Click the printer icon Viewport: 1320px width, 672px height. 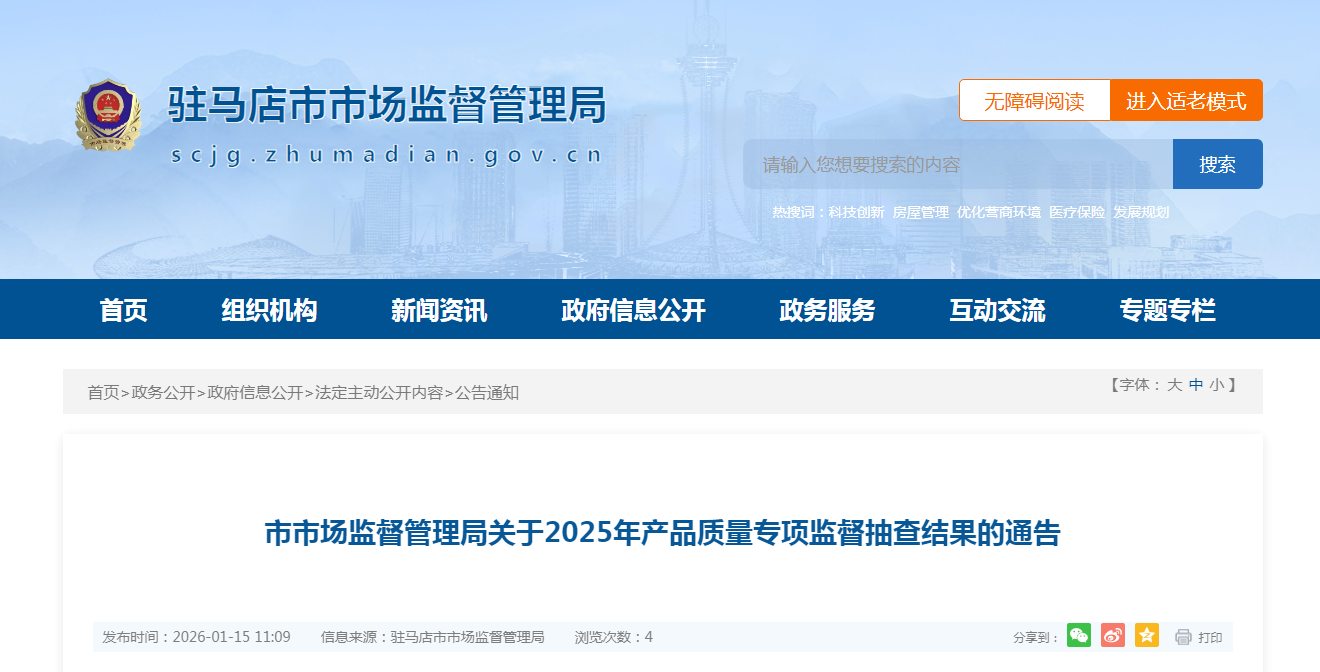point(1183,637)
